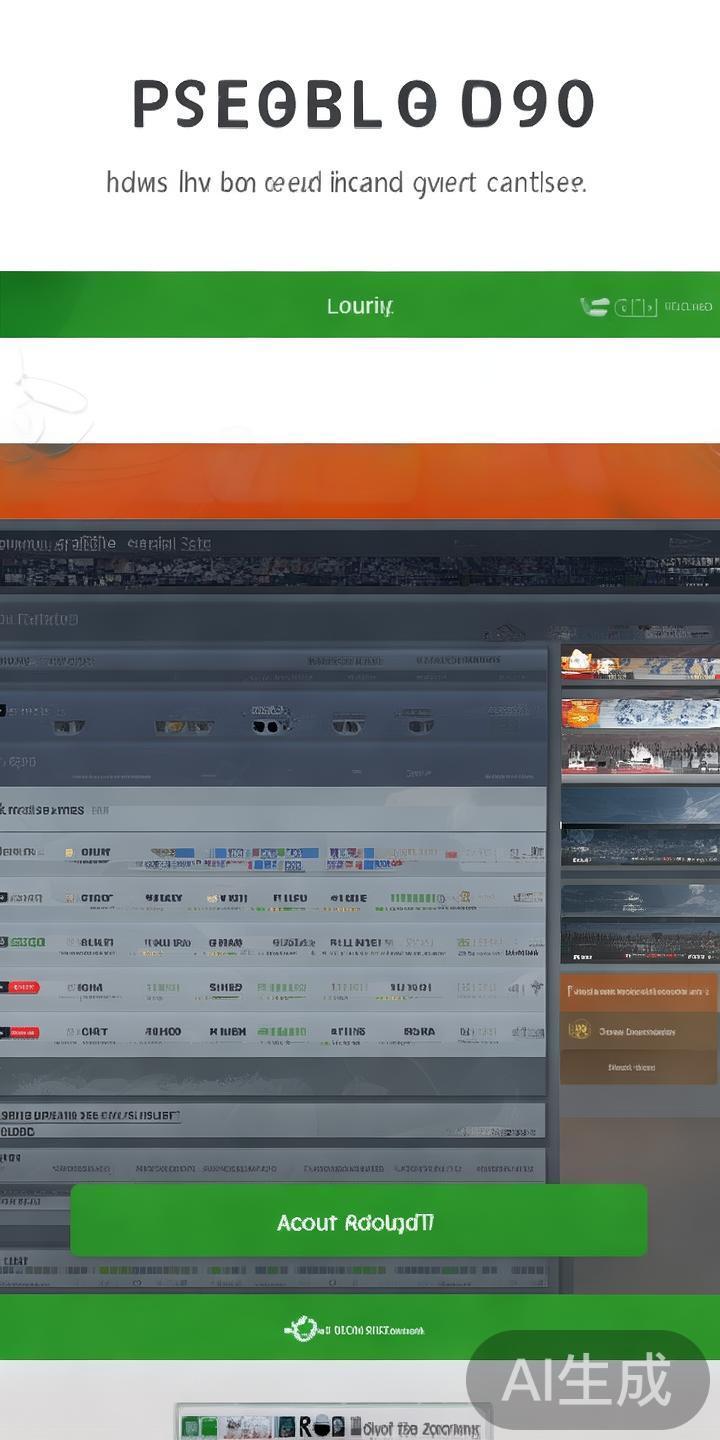Click the red badge in fourth table row
Screen dimensions: 720x1440
22,987
